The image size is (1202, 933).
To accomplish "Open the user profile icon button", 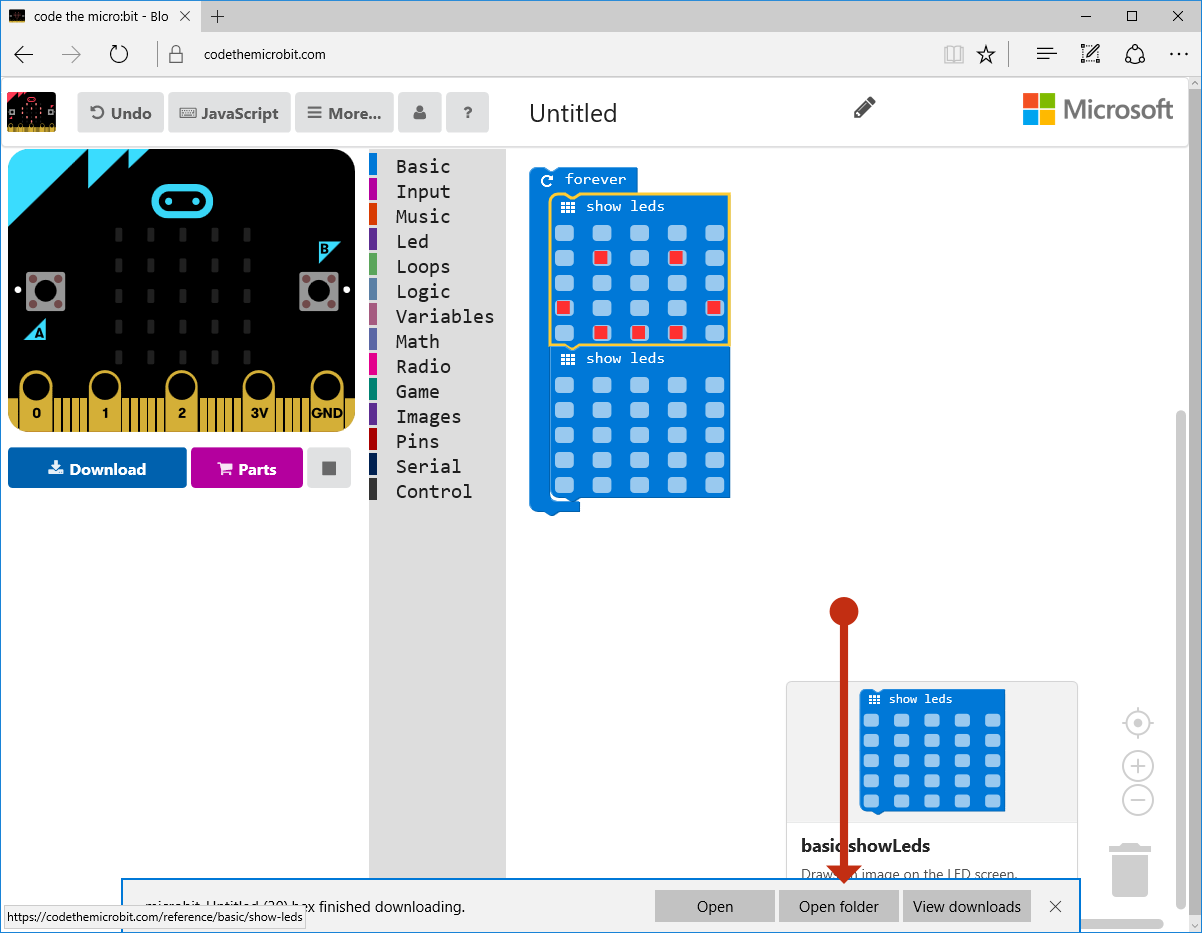I will coord(420,113).
